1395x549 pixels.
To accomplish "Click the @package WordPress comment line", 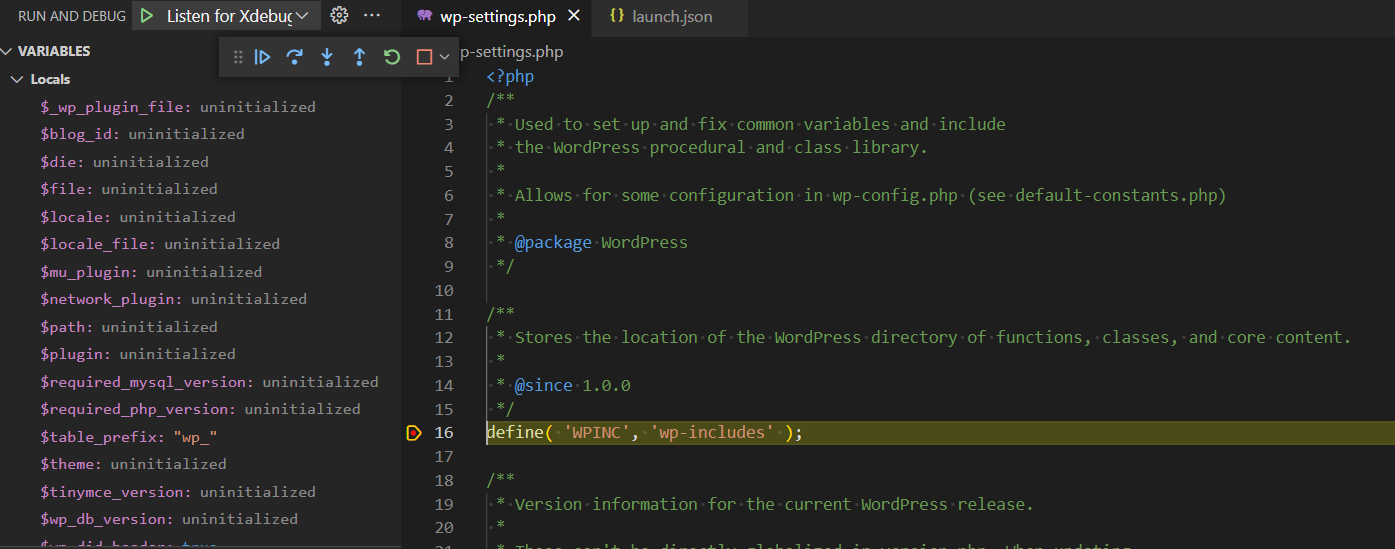I will click(x=592, y=243).
